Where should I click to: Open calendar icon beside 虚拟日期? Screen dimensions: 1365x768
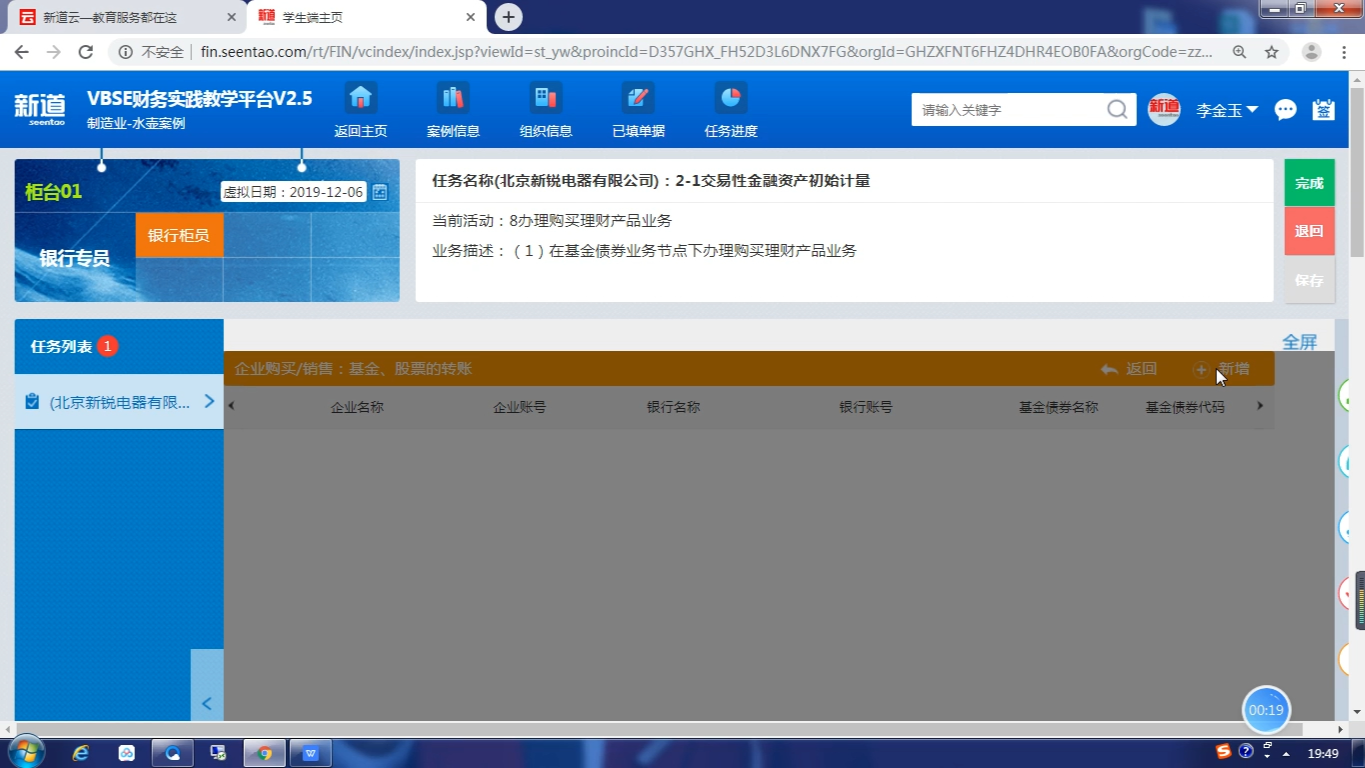click(380, 192)
